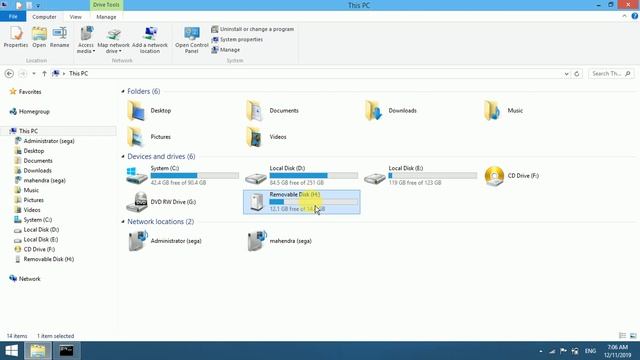Open Help with the question mark icon
Image resolution: width=640 pixels, height=360 pixels.
(x=635, y=16)
